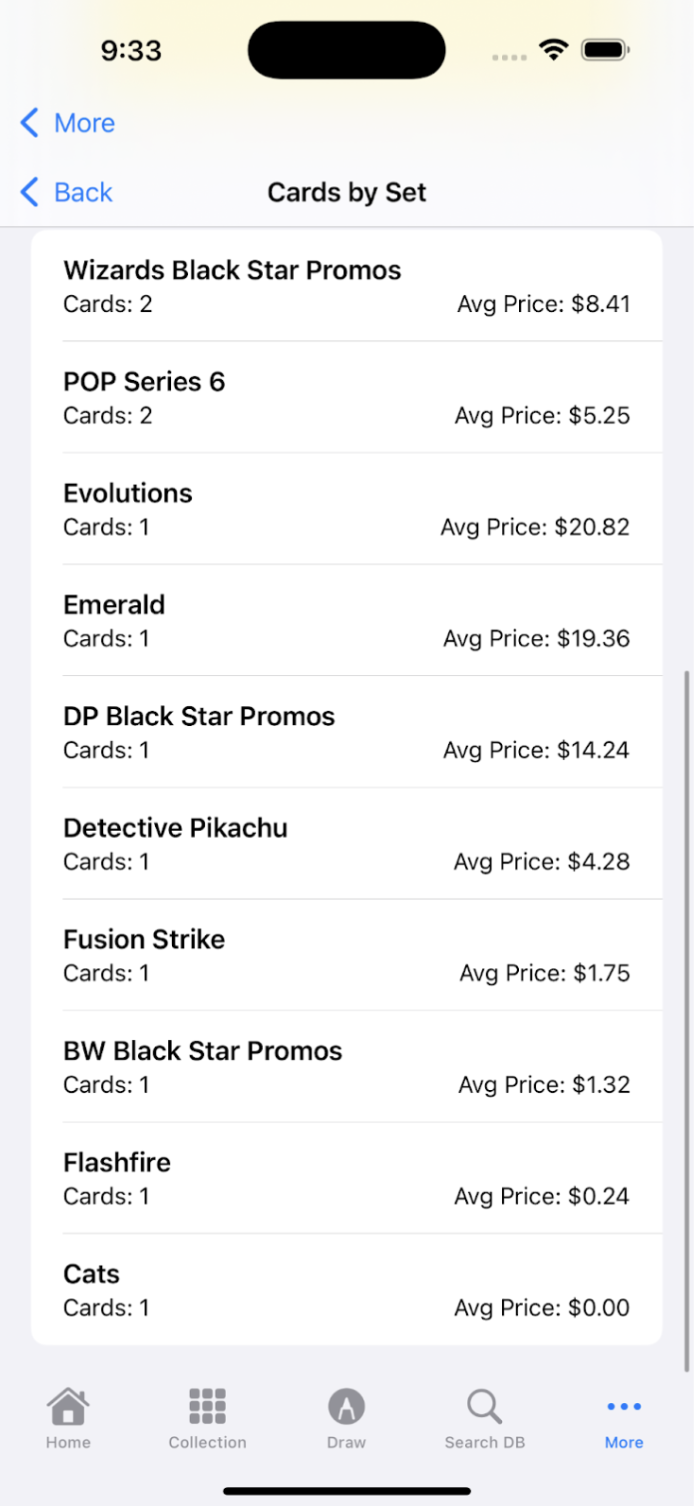
Task: Select the Fusion Strike set
Action: 346,955
